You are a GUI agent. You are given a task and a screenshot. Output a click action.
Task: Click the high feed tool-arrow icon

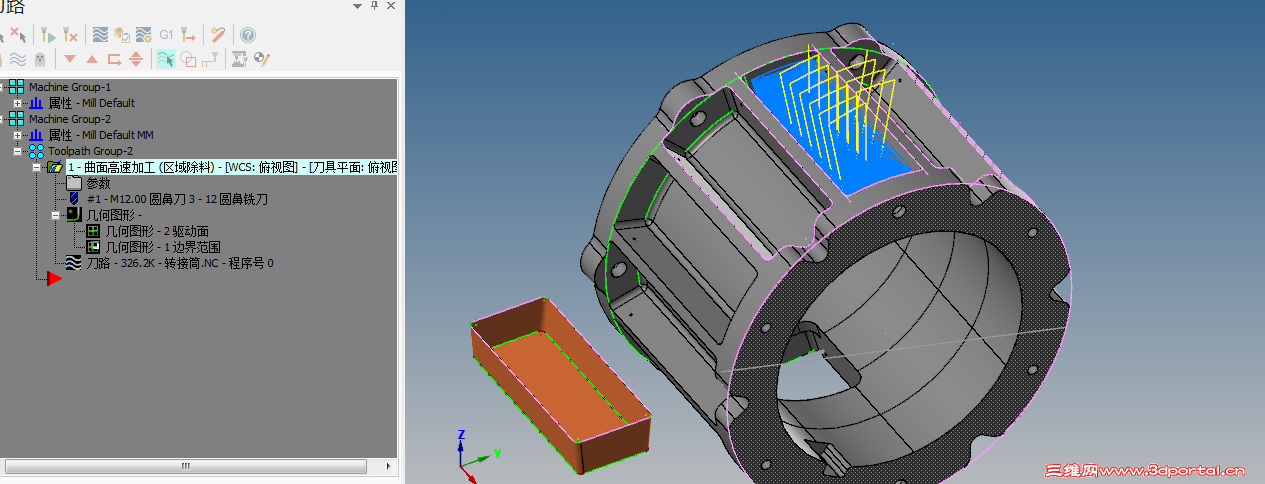tap(188, 34)
